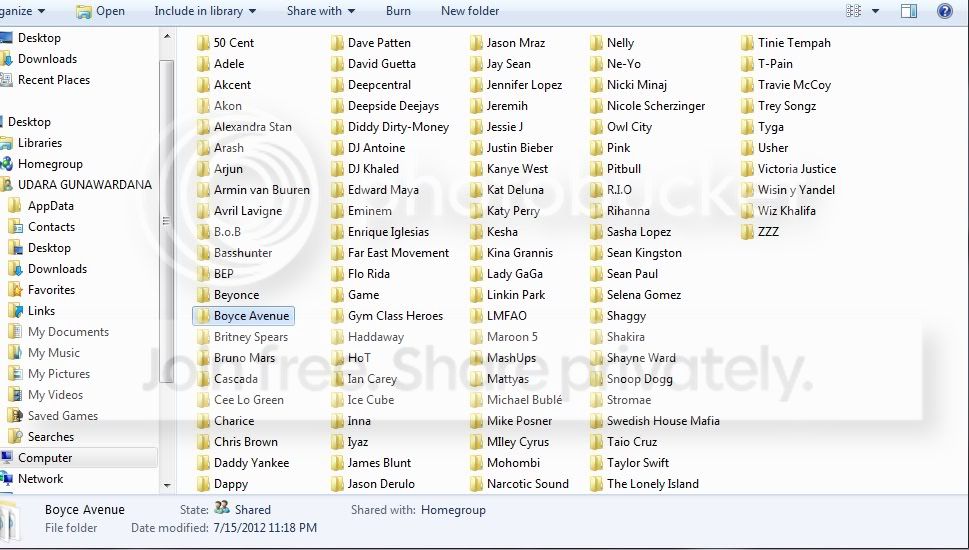
Task: Click the change view icon
Action: [x=853, y=11]
